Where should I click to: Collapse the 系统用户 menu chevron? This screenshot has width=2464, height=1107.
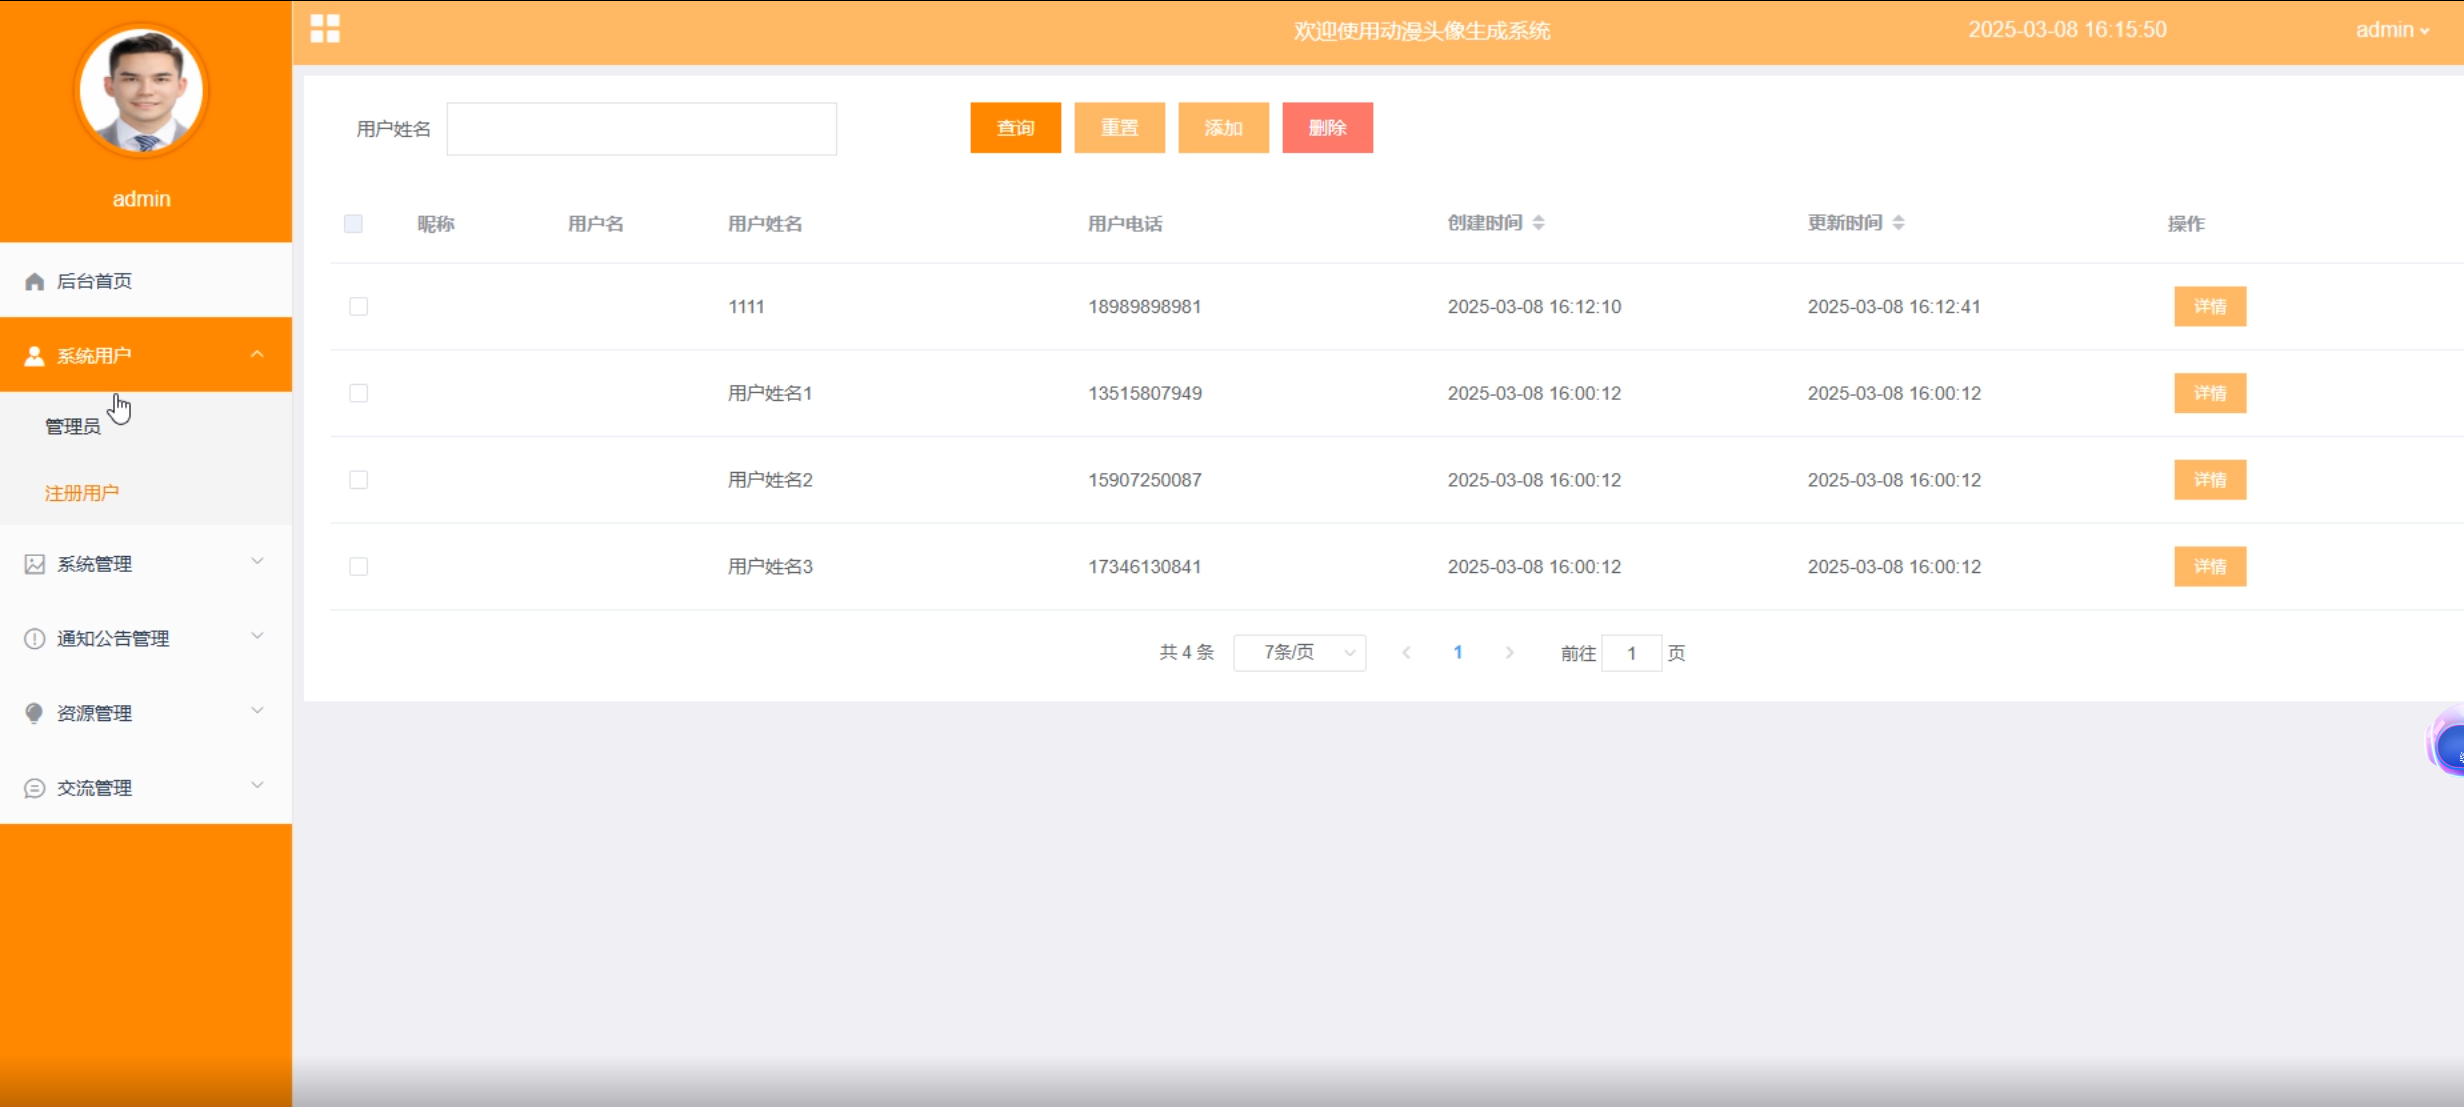[257, 355]
